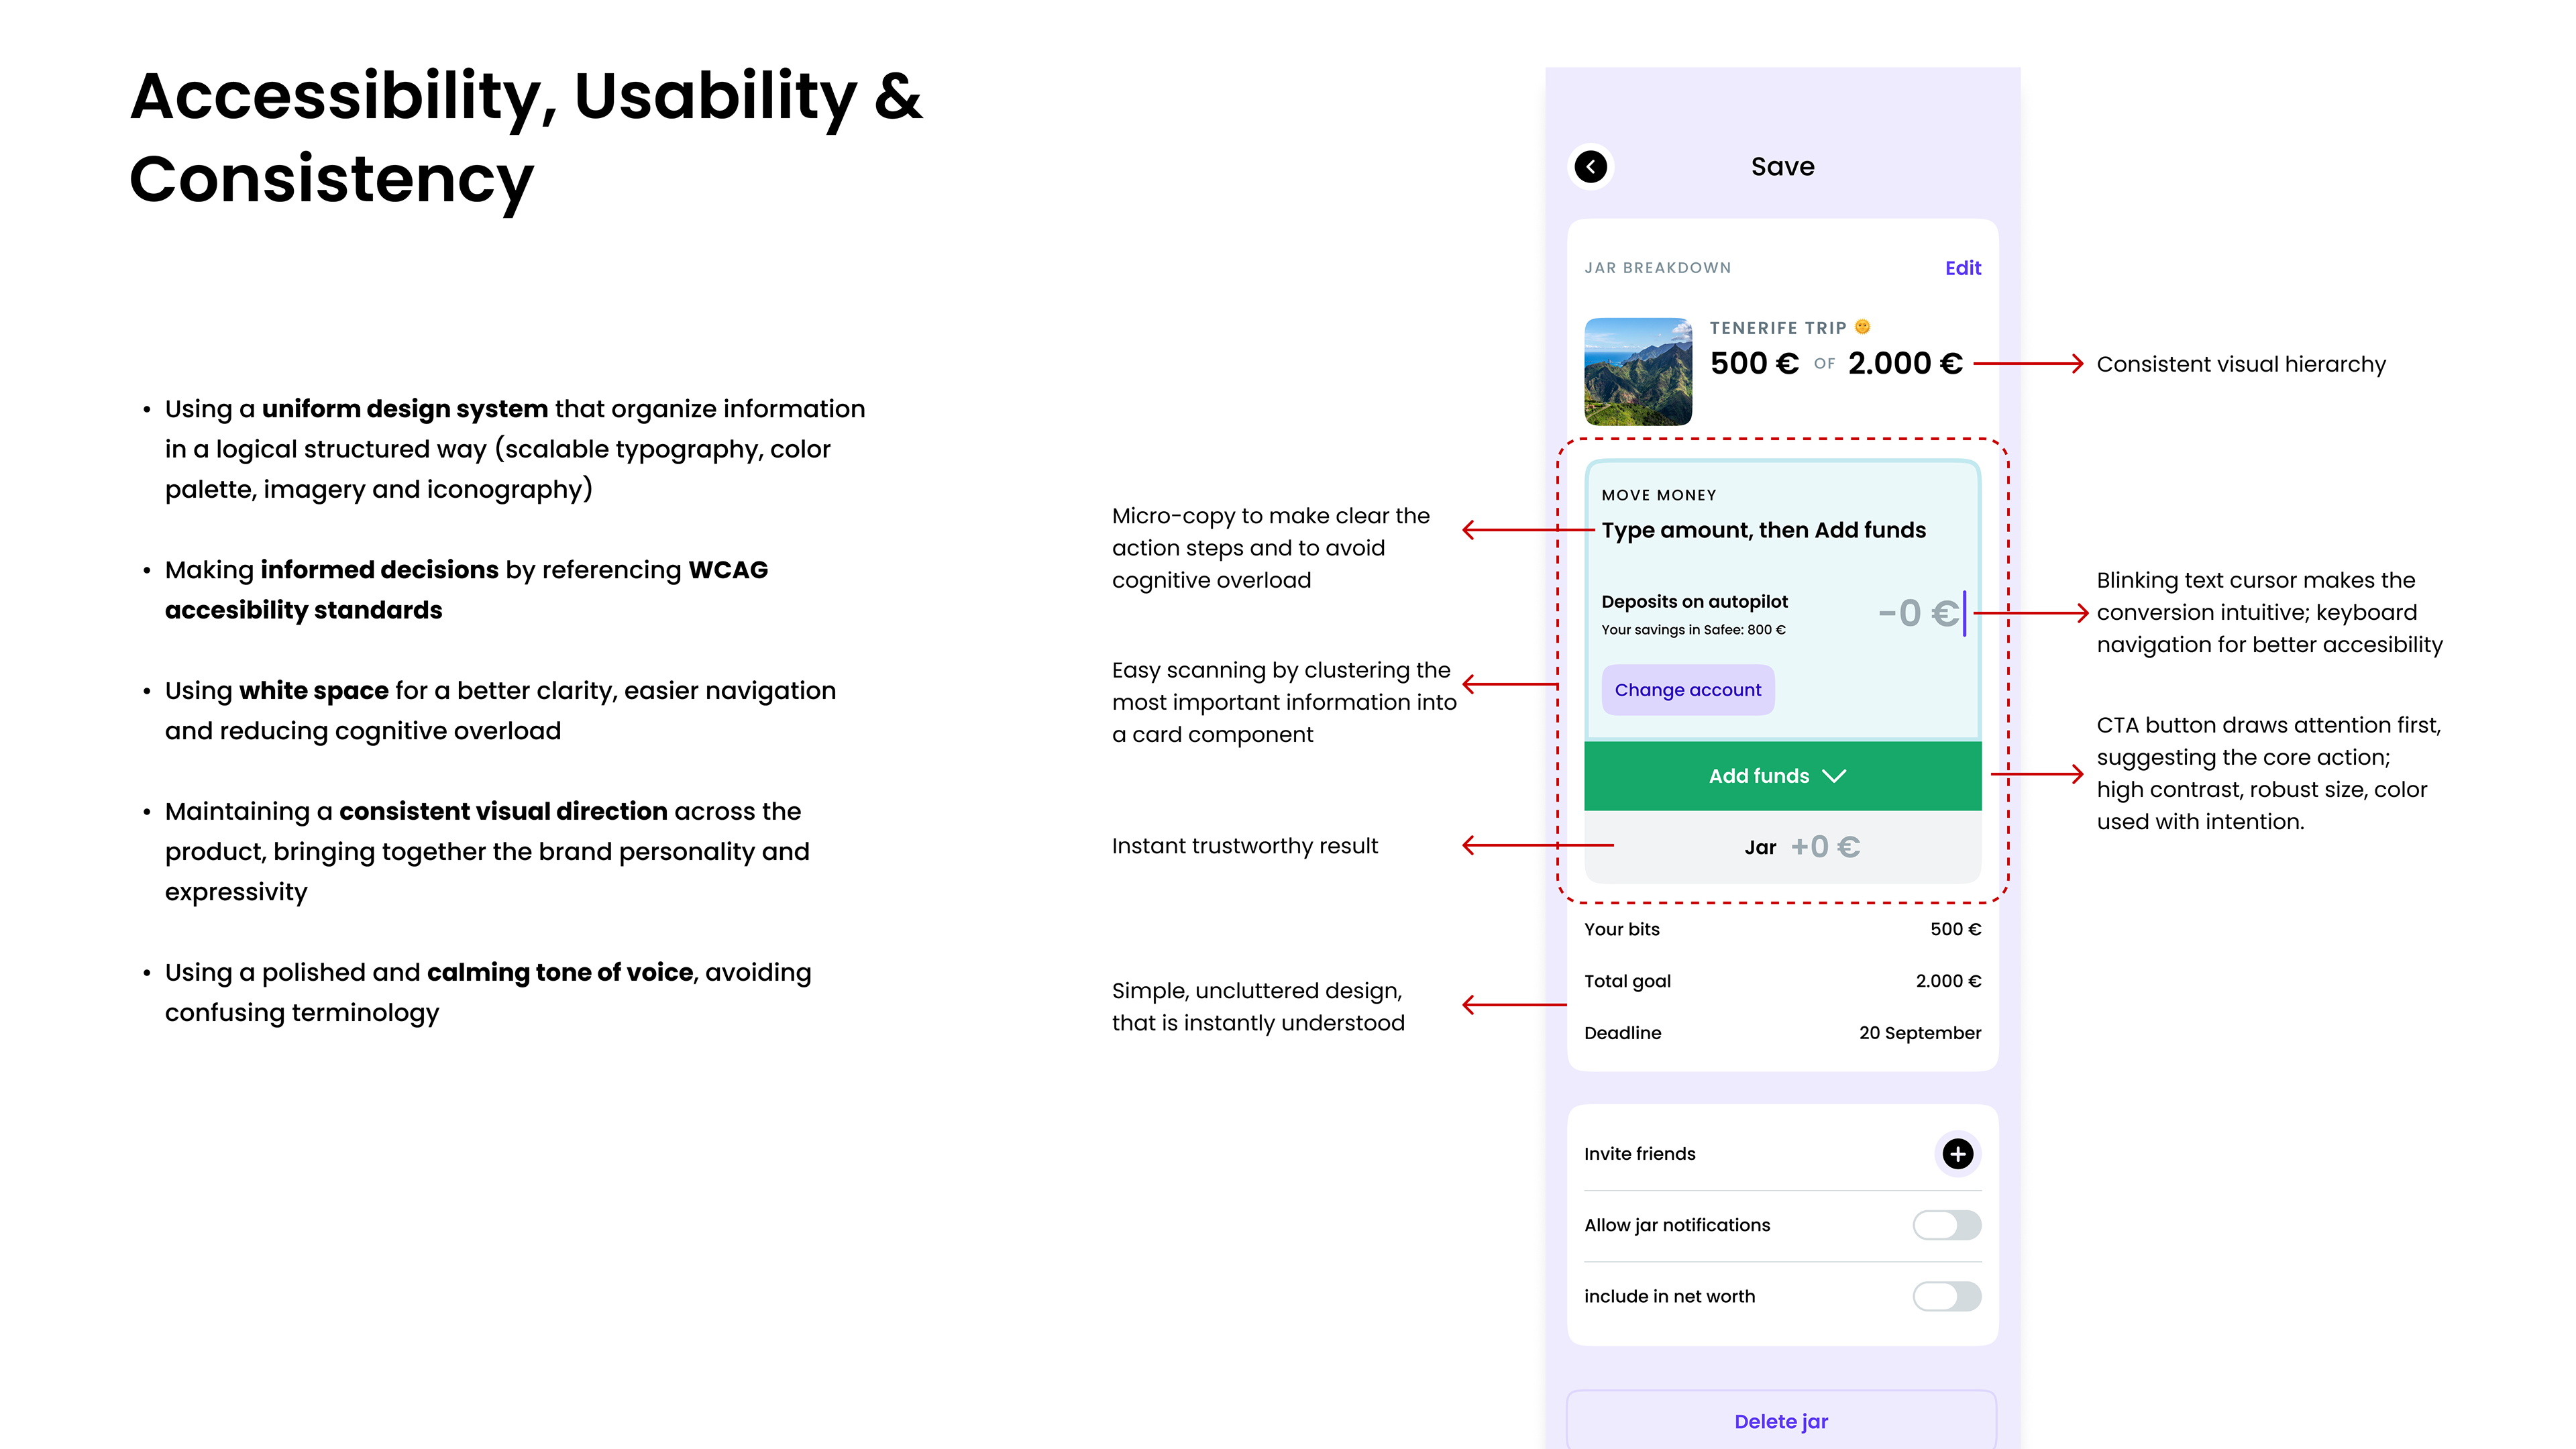This screenshot has height=1449, width=2576.
Task: Click the 2.000 € goal amount heading
Action: 1905,363
